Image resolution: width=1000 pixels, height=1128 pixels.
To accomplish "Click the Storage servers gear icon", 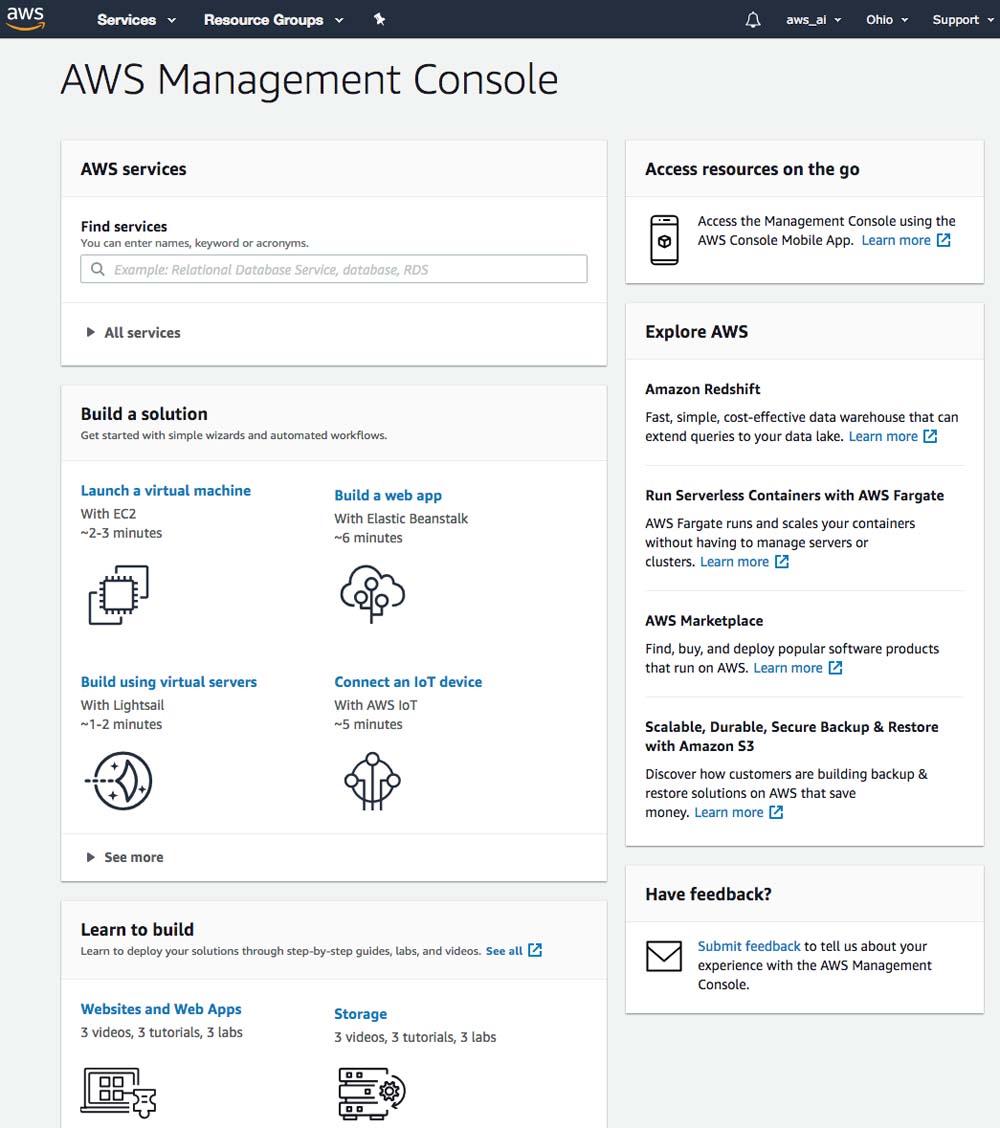I will tap(371, 1093).
